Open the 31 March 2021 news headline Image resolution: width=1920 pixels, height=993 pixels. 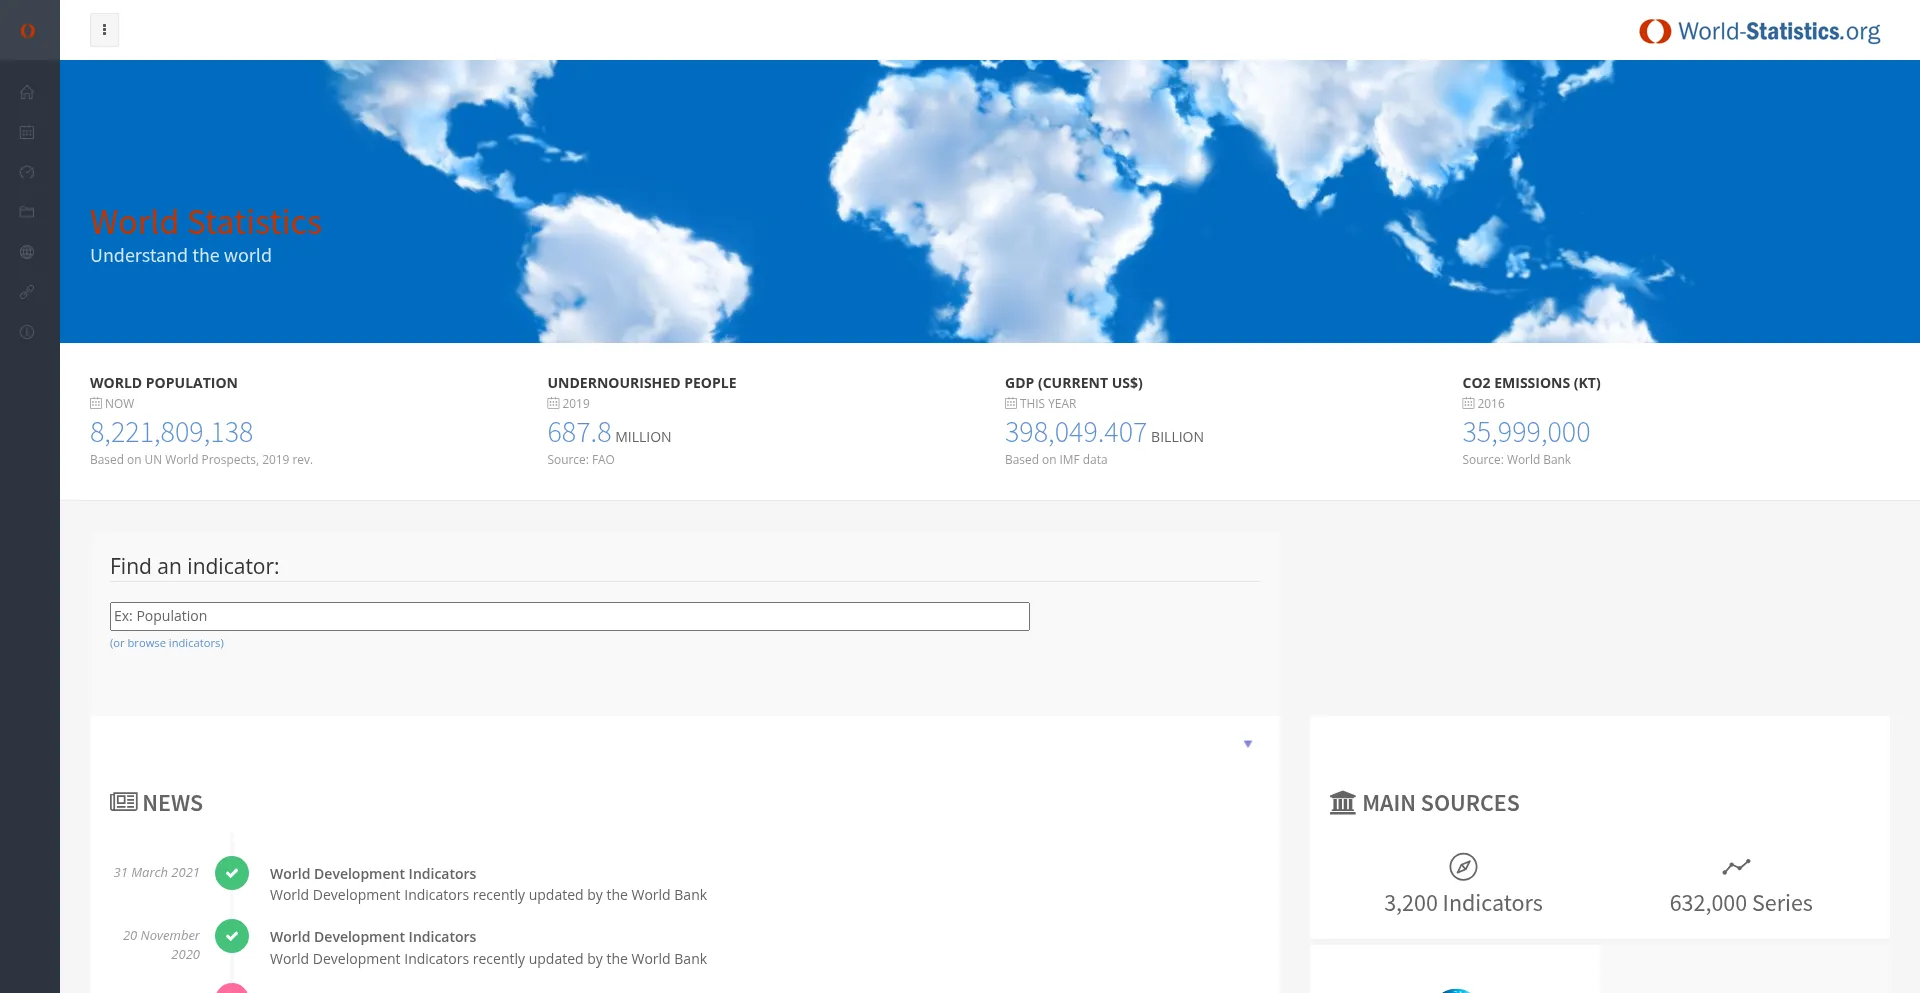pyautogui.click(x=373, y=874)
